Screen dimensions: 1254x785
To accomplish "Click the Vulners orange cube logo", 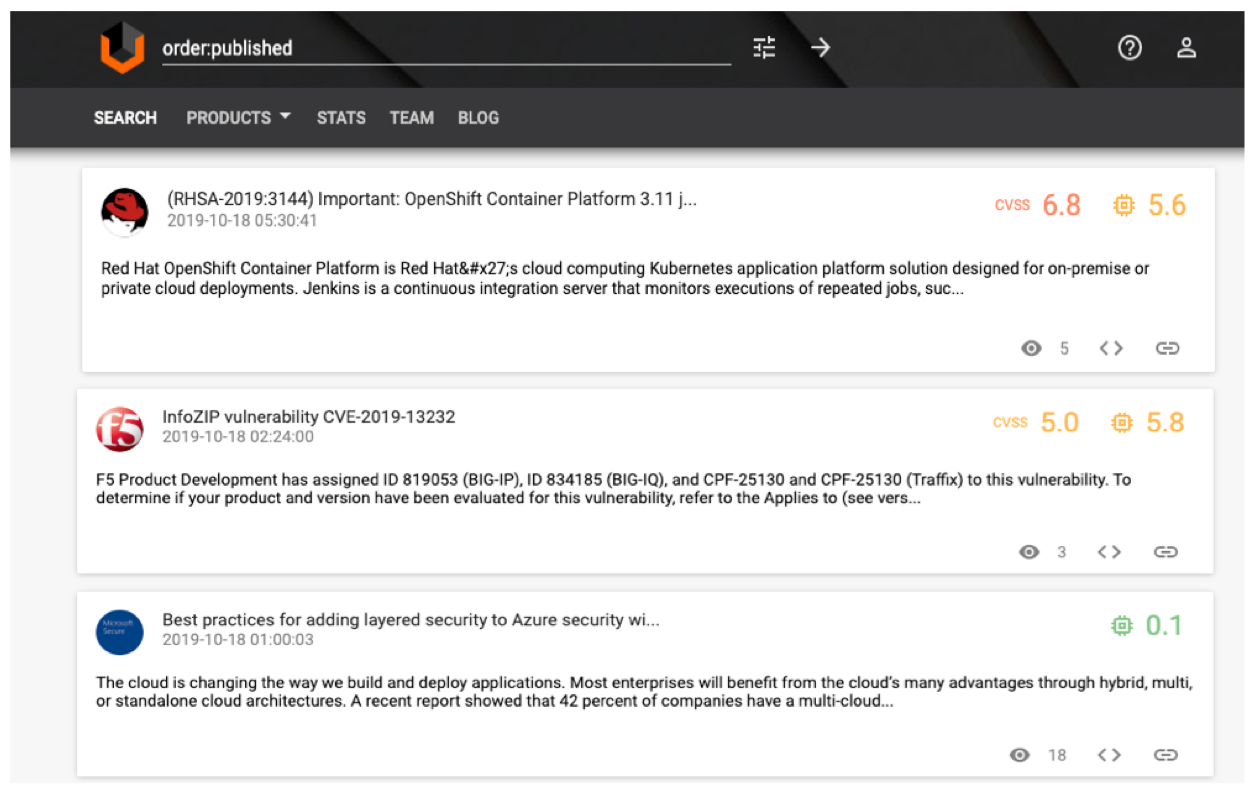I will (x=122, y=49).
